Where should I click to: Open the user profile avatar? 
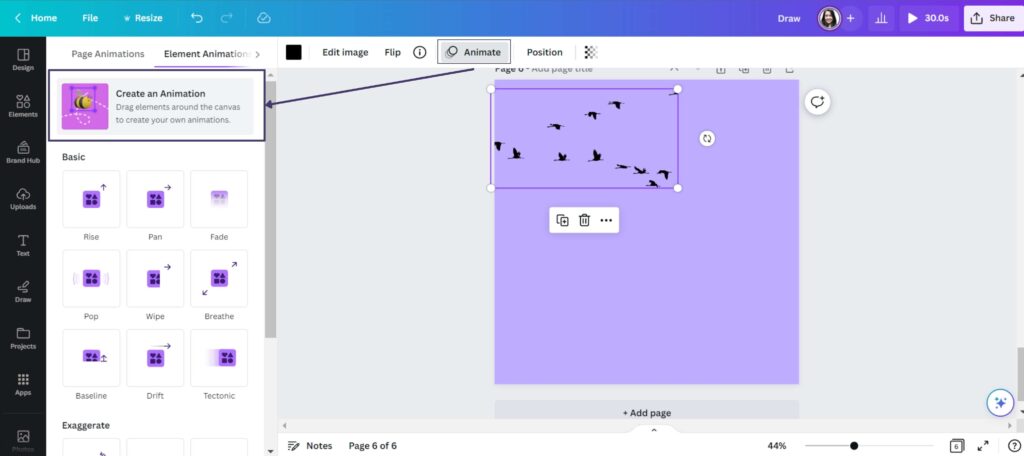pos(829,18)
